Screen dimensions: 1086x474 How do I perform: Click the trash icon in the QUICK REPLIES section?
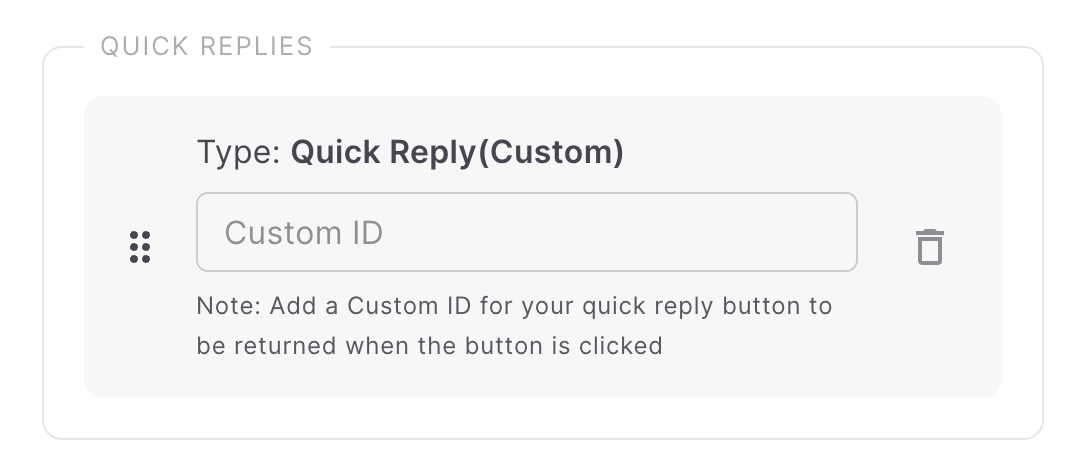click(930, 246)
